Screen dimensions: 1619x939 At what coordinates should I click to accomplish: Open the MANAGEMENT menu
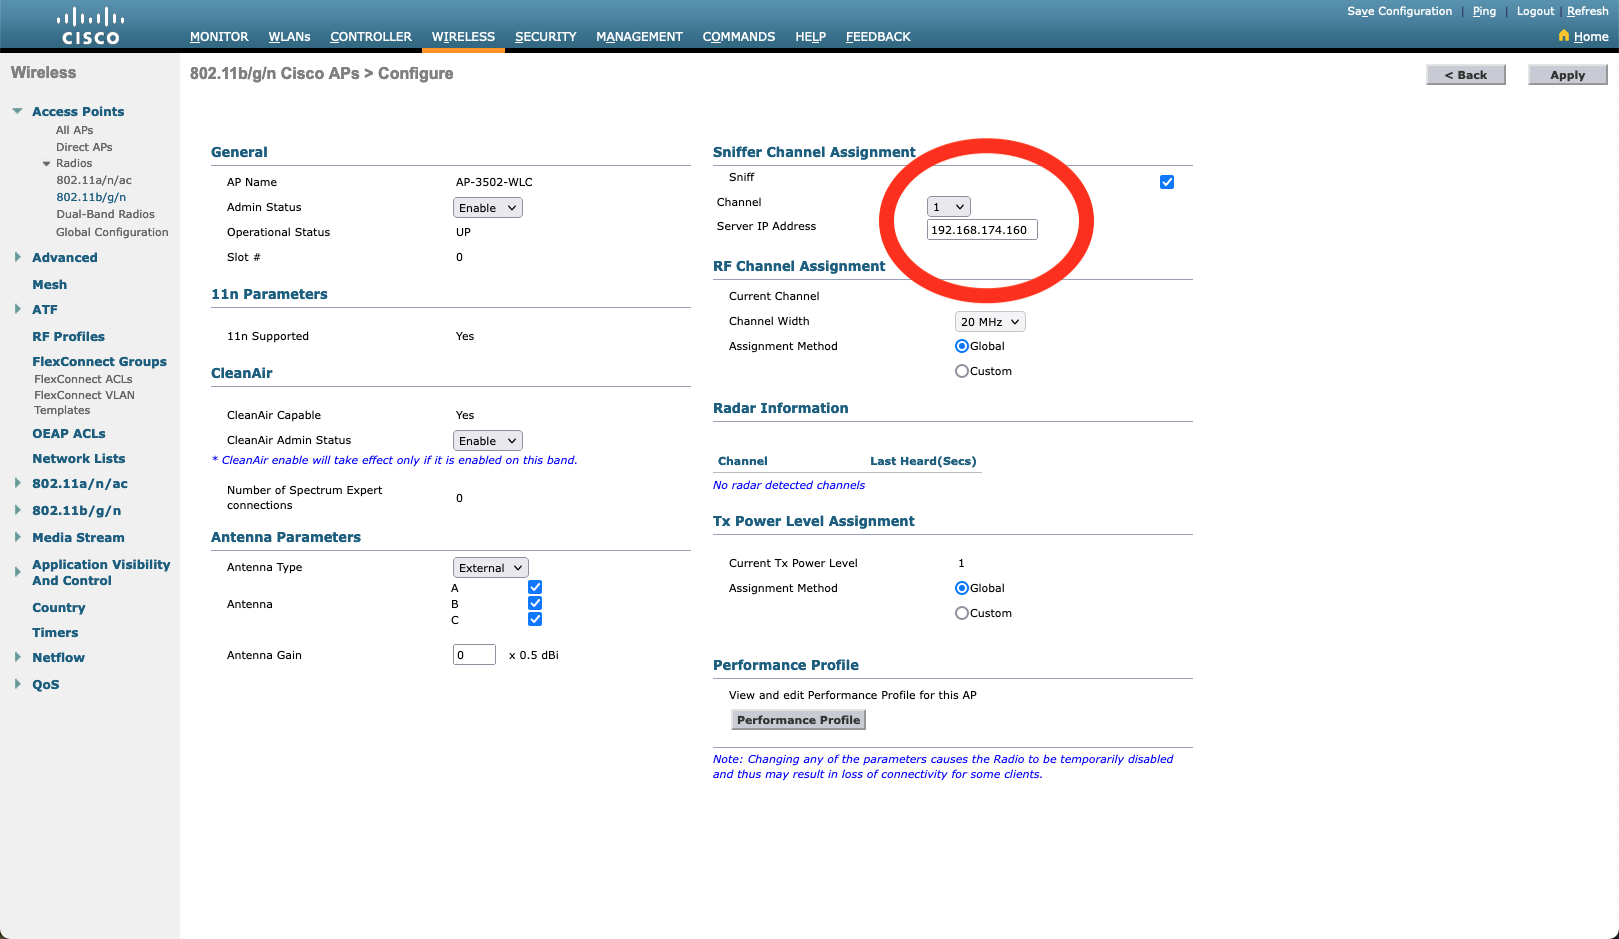click(x=639, y=37)
